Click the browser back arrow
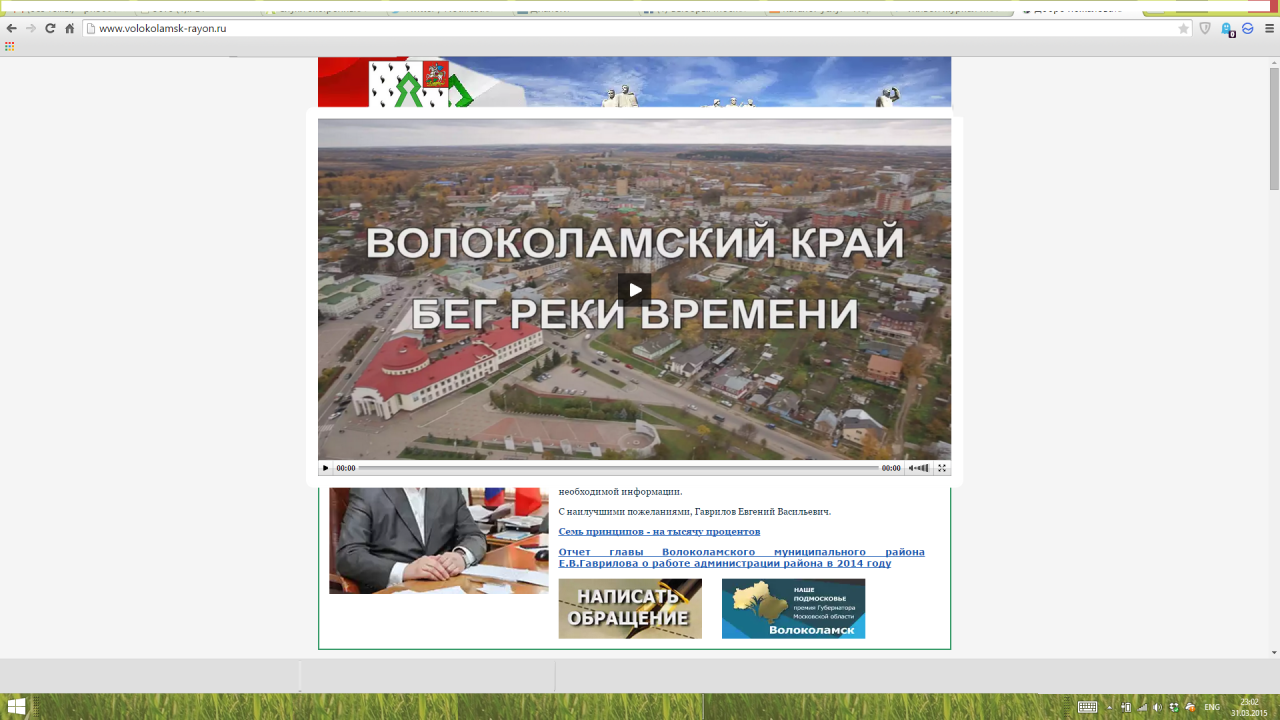1280x720 pixels. (12, 28)
